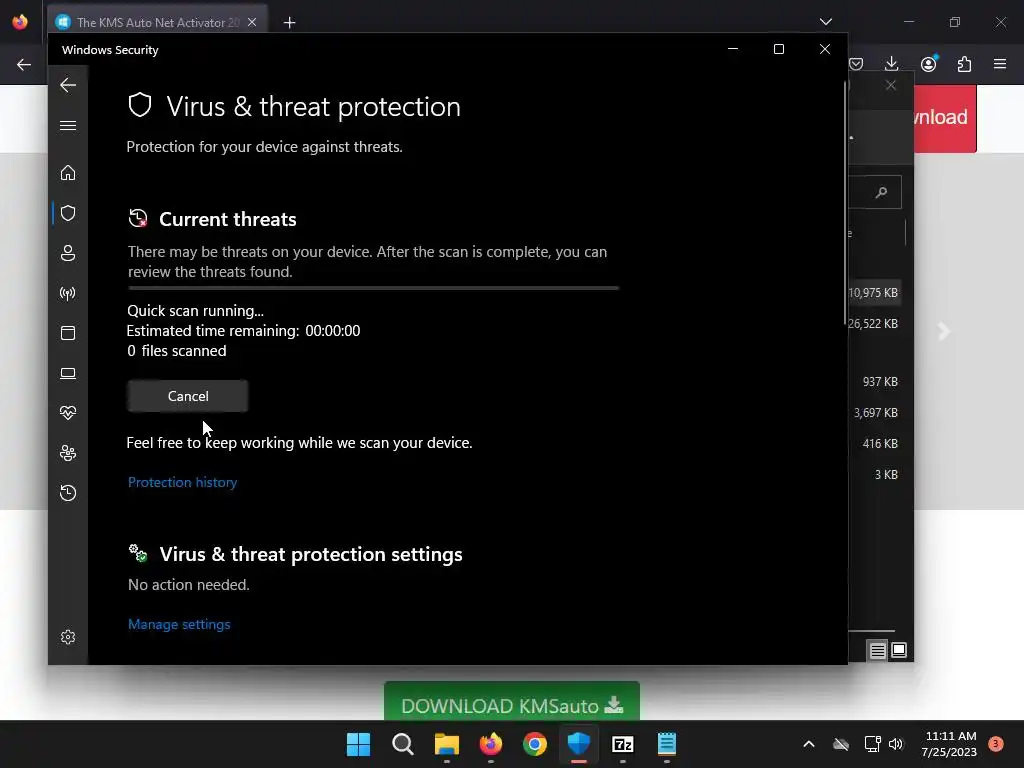Open the Manage settings link

pos(179,624)
